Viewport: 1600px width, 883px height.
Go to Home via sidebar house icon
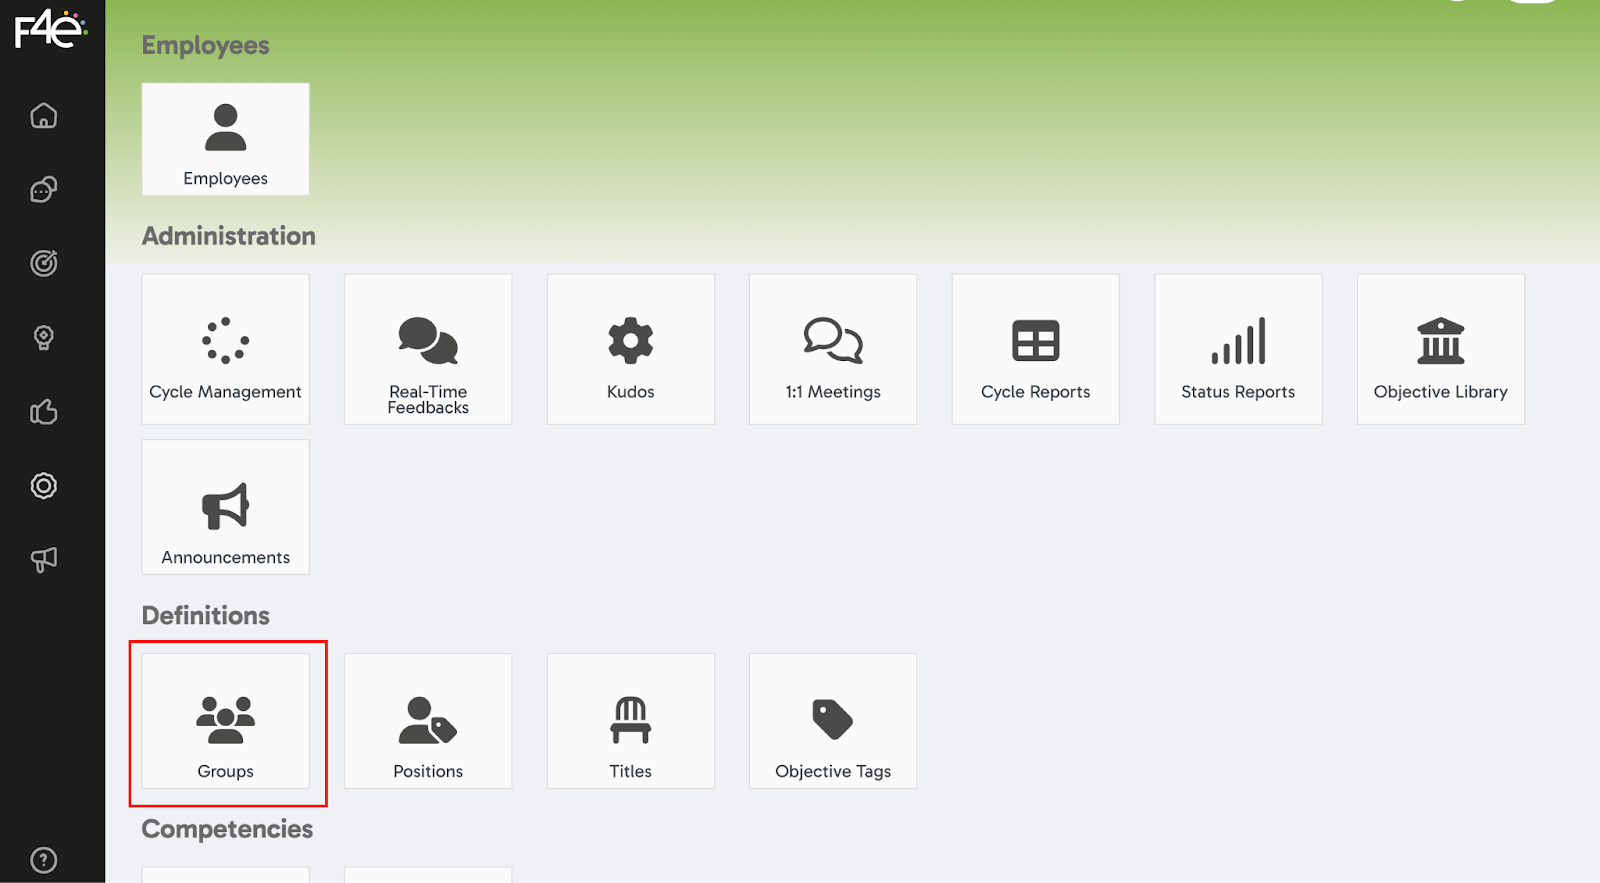44,116
